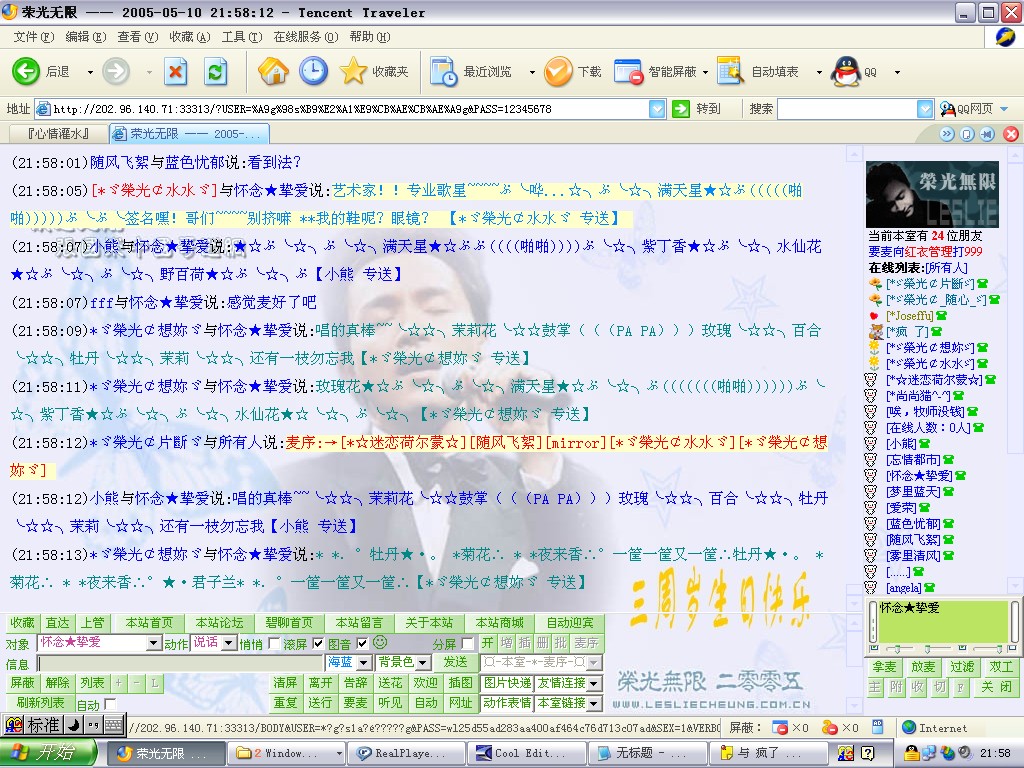Switch to the 『心情灌水』 tab
The image size is (1024, 768).
[x=59, y=134]
